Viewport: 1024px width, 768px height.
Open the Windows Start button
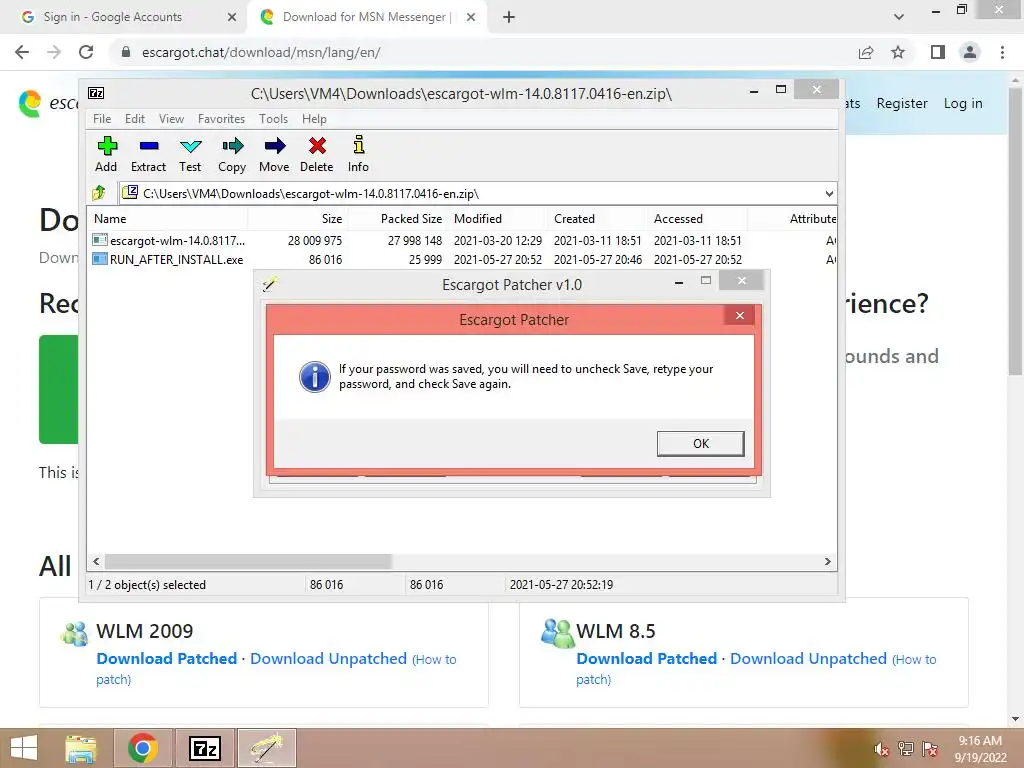pyautogui.click(x=24, y=748)
